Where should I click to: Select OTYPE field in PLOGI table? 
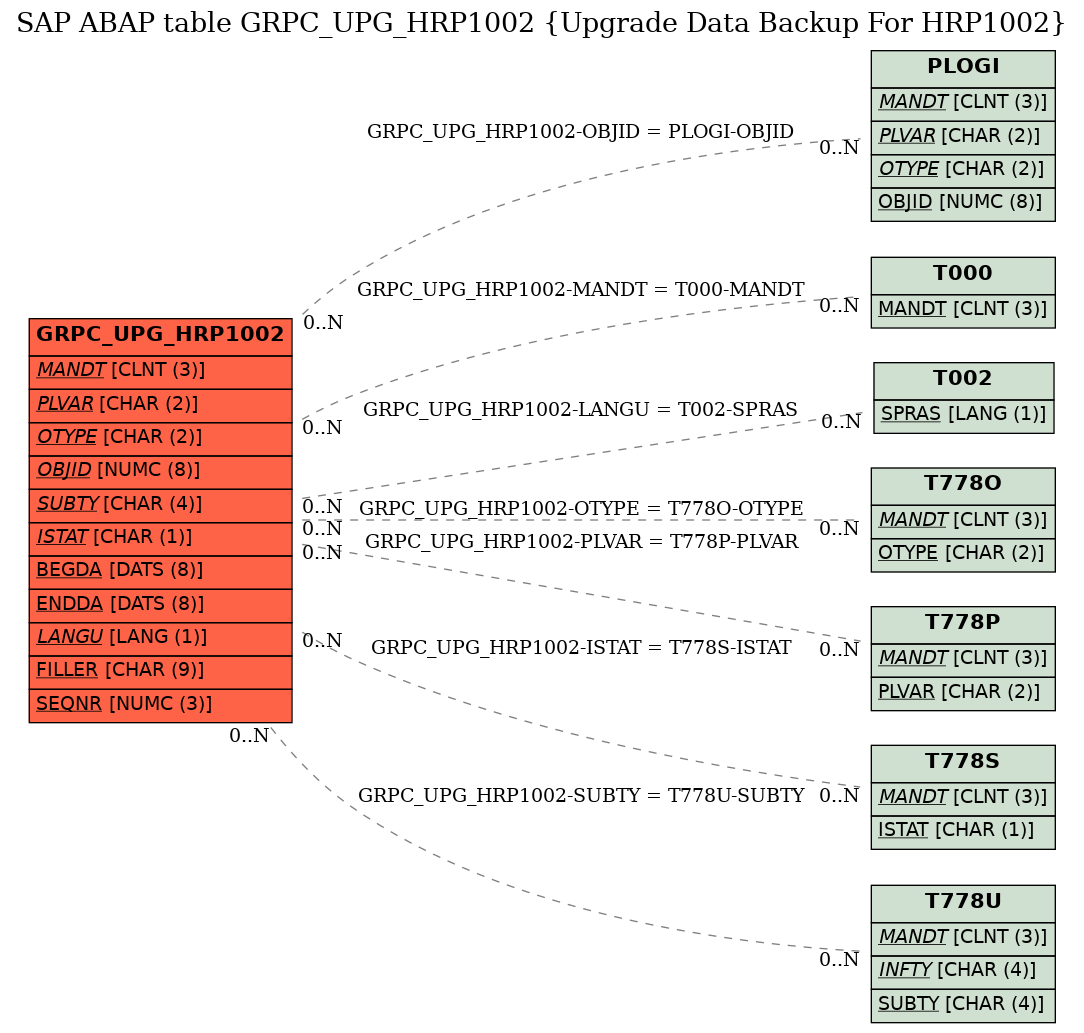[x=963, y=171]
